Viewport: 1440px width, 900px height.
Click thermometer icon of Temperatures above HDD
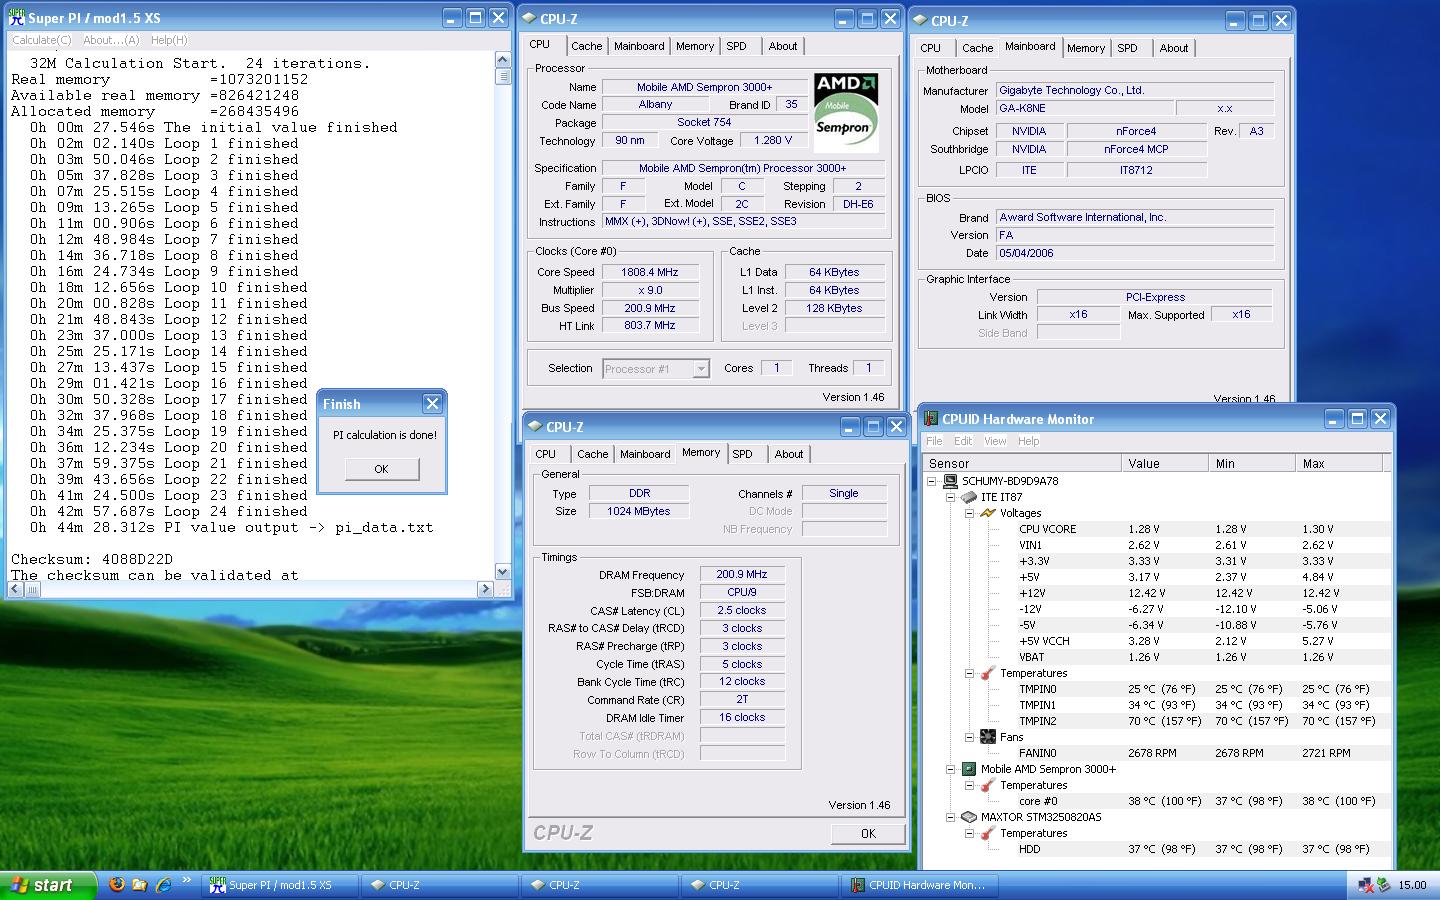click(x=988, y=833)
